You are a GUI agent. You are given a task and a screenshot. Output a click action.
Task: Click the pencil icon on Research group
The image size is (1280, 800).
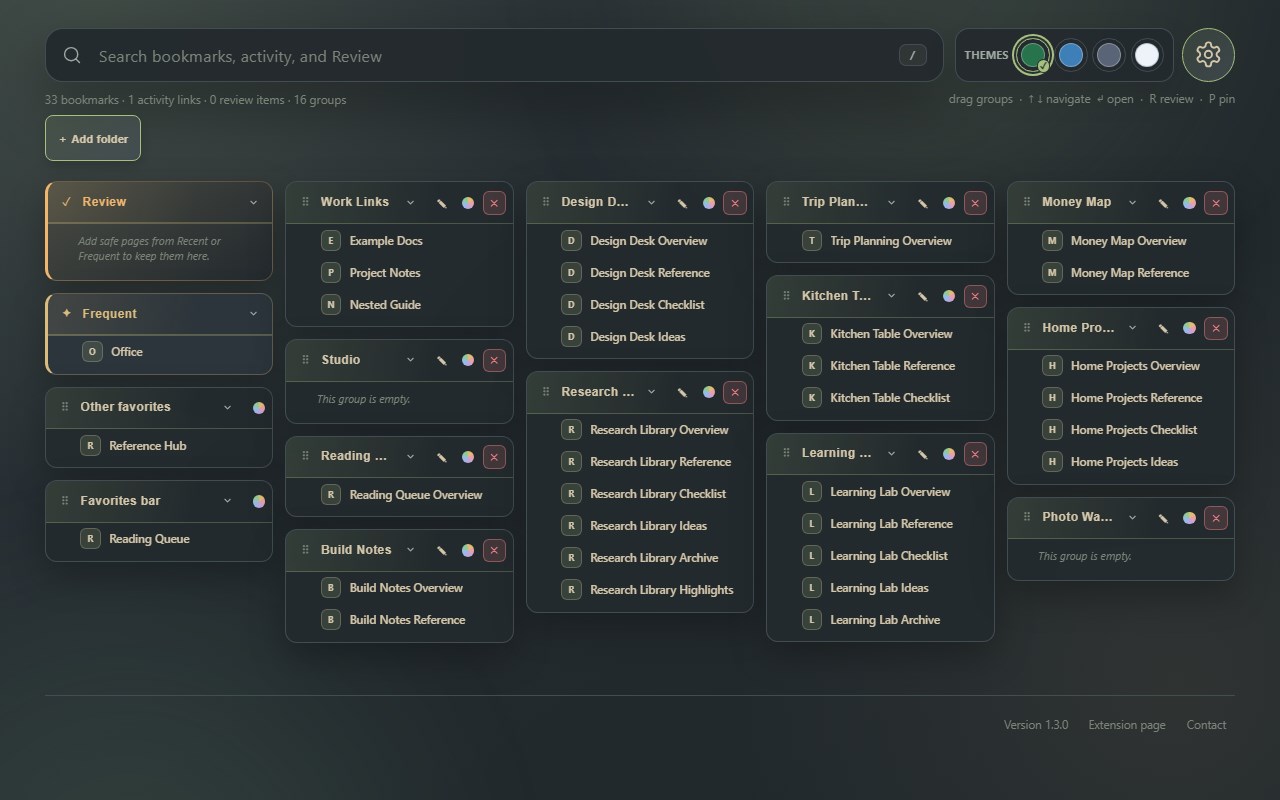click(x=682, y=392)
